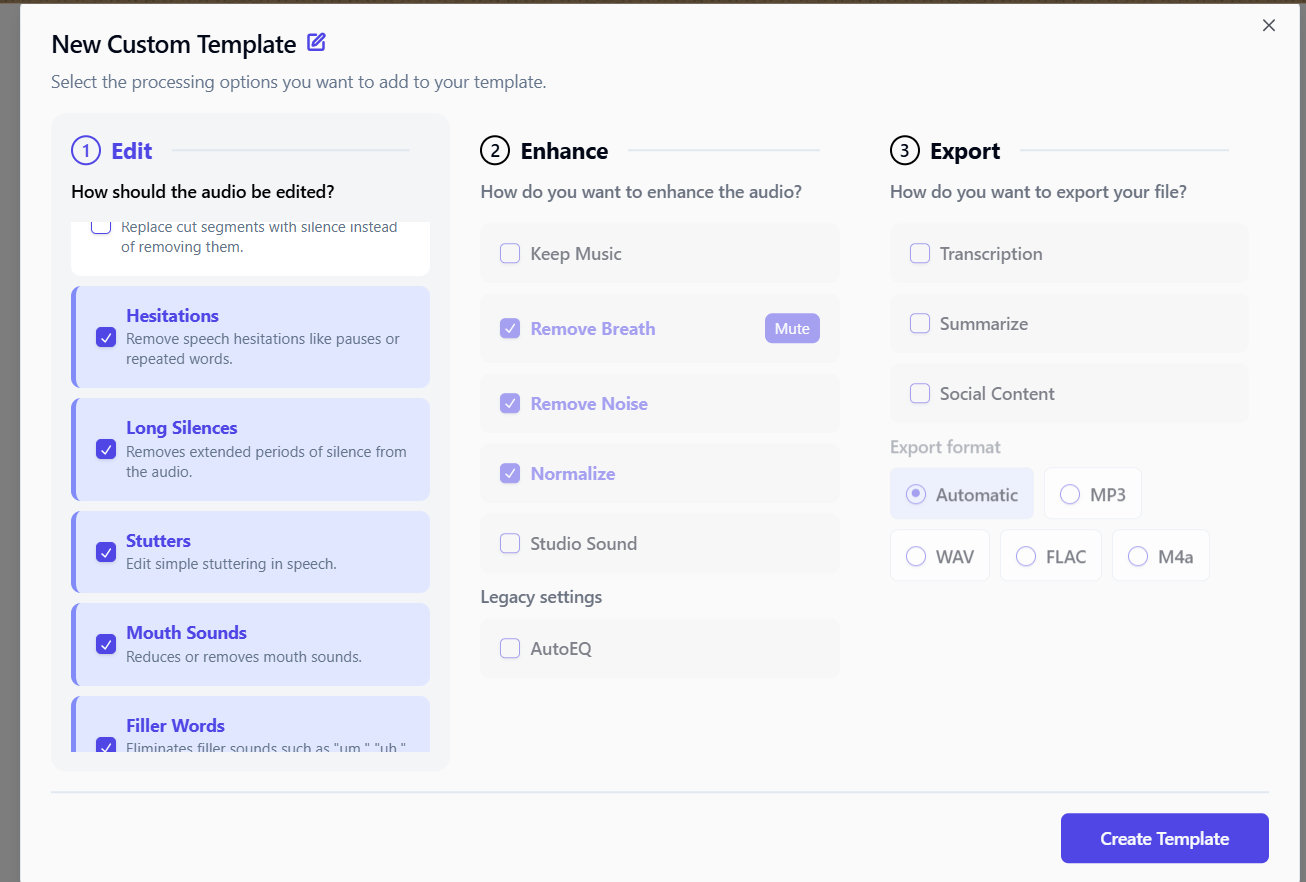Click the step 1 Edit heading
Screen dimensions: 1306x882
point(132,151)
